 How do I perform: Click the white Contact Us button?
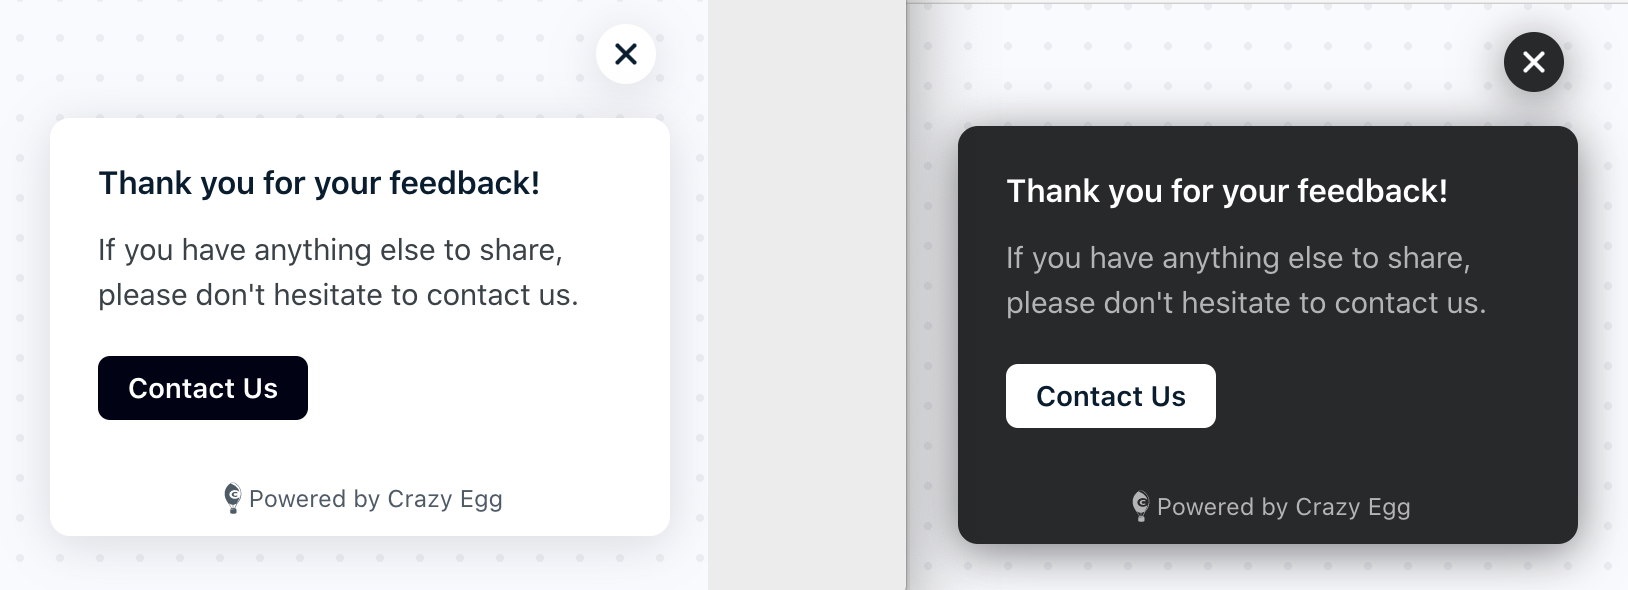click(1111, 396)
